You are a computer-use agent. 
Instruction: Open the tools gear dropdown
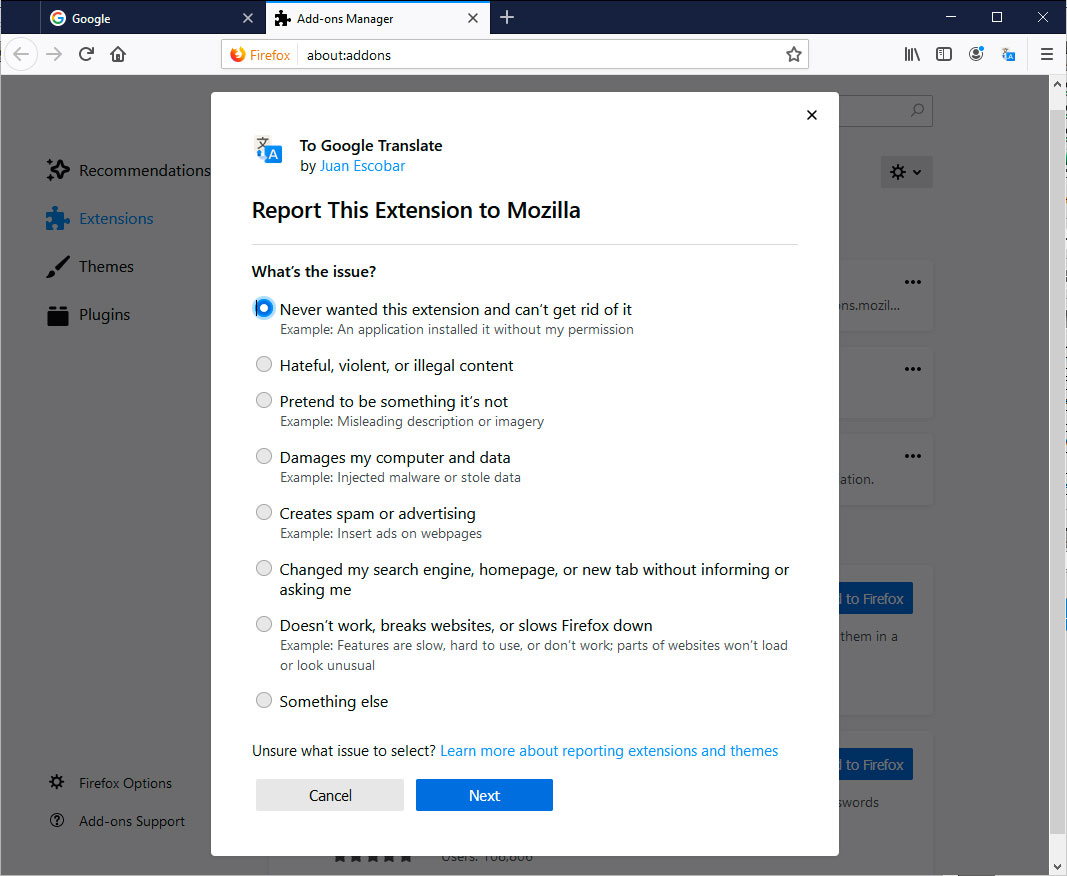[906, 172]
